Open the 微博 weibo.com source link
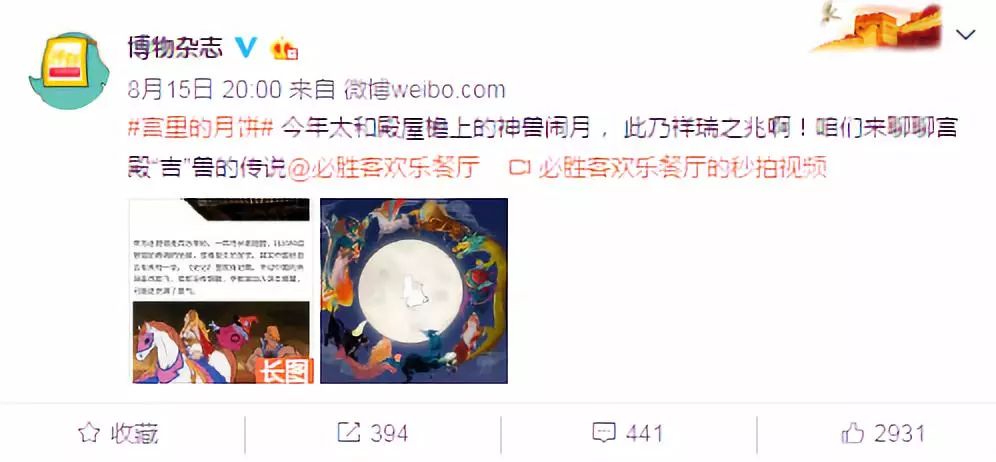 [424, 90]
